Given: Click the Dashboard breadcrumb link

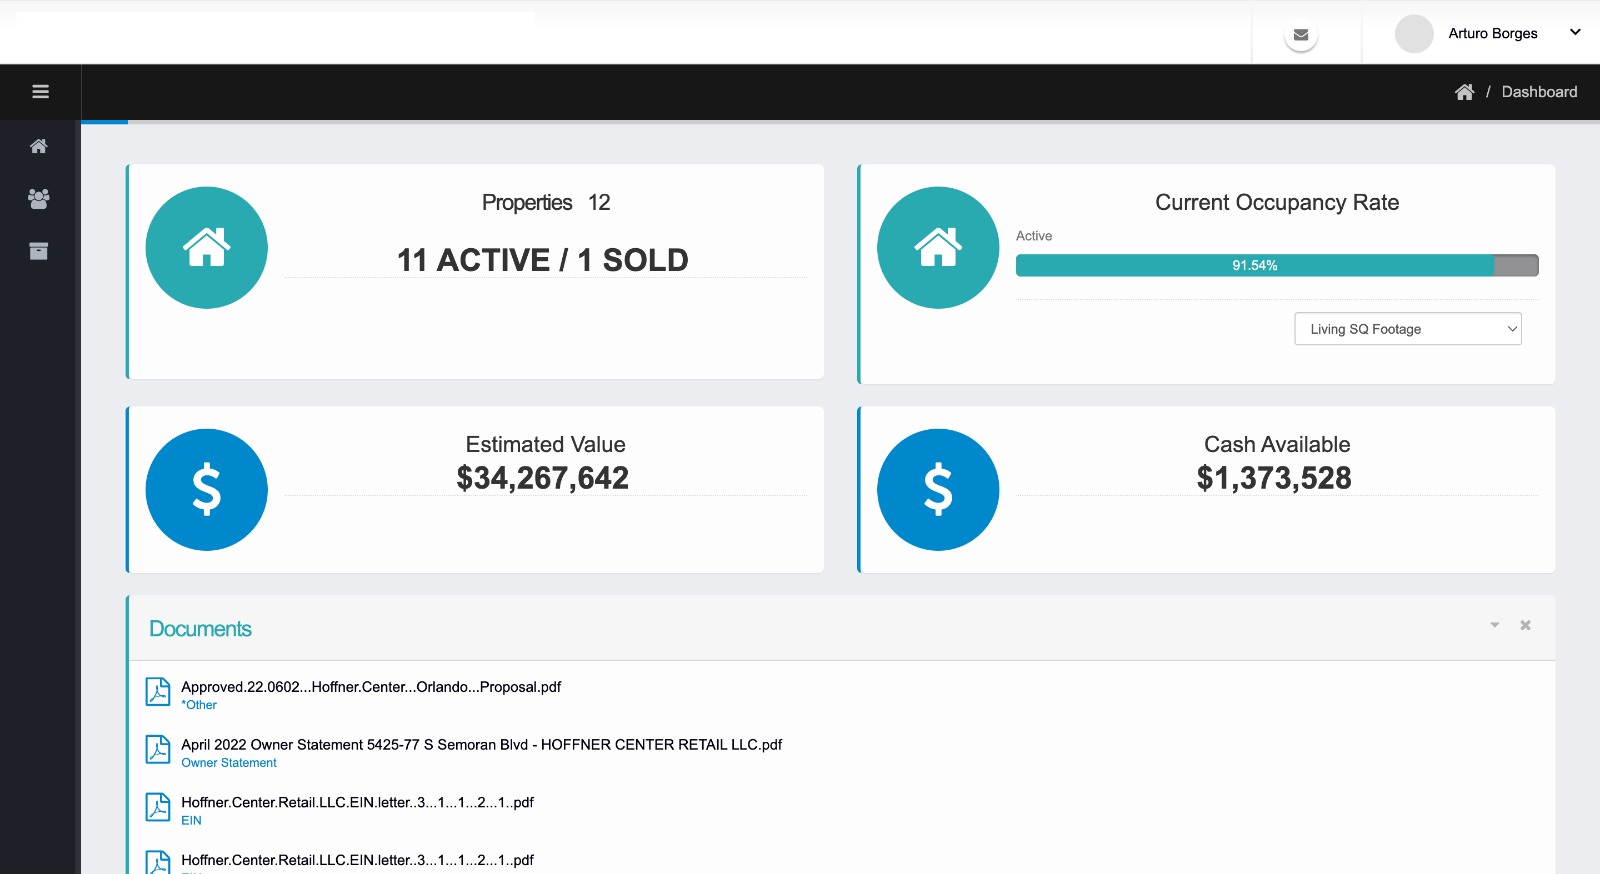Looking at the screenshot, I should [1539, 92].
